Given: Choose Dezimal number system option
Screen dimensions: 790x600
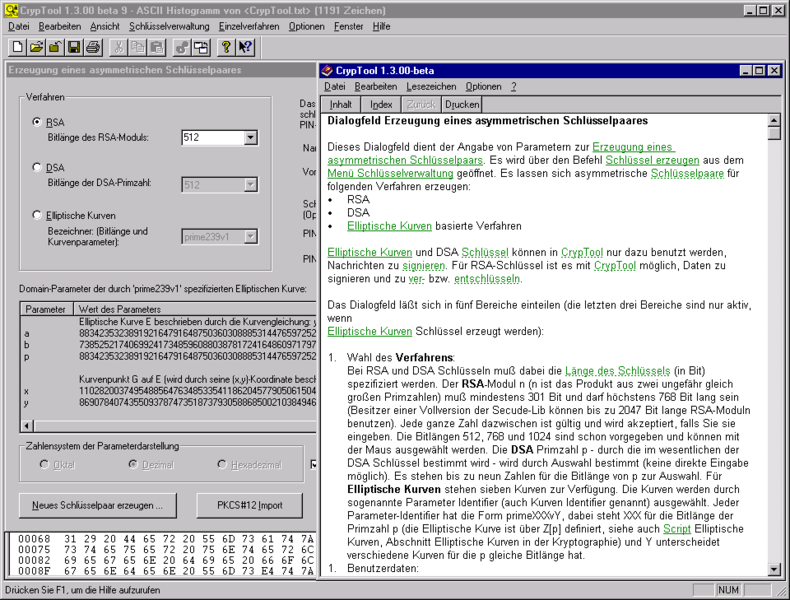Looking at the screenshot, I should (x=133, y=464).
